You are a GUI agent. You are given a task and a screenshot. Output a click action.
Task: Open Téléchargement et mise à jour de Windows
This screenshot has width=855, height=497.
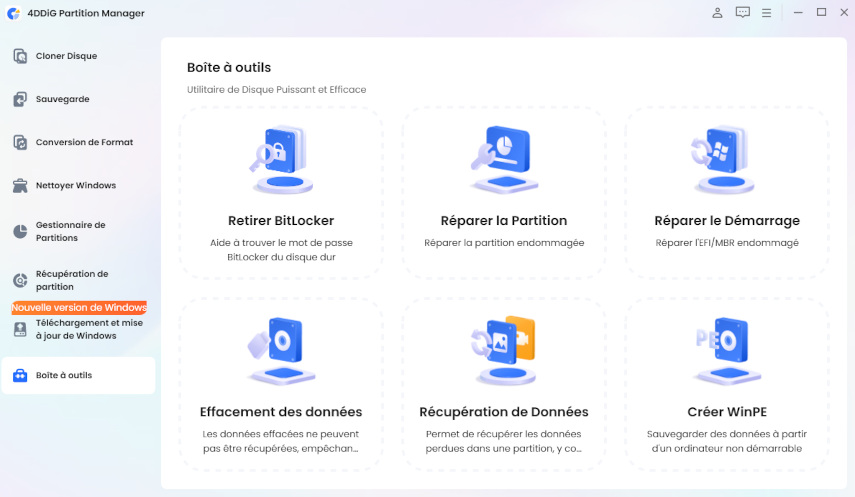(x=79, y=329)
